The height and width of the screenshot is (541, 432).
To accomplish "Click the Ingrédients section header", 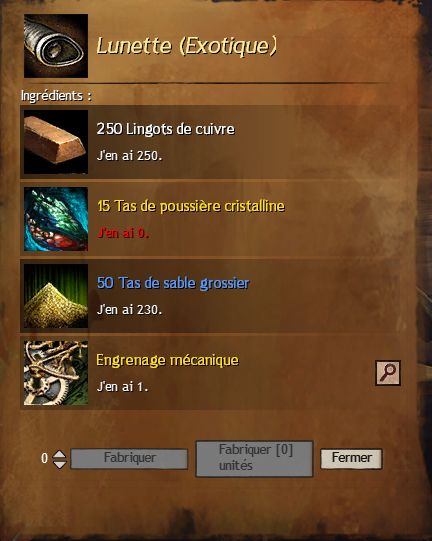I will point(56,96).
